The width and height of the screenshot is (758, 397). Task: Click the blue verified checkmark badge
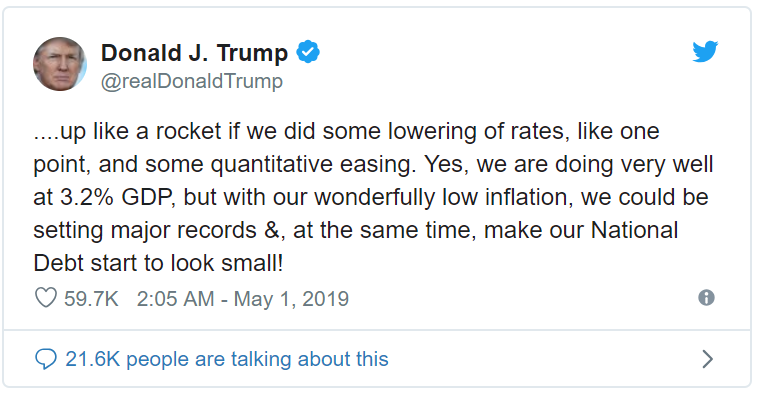(x=308, y=52)
